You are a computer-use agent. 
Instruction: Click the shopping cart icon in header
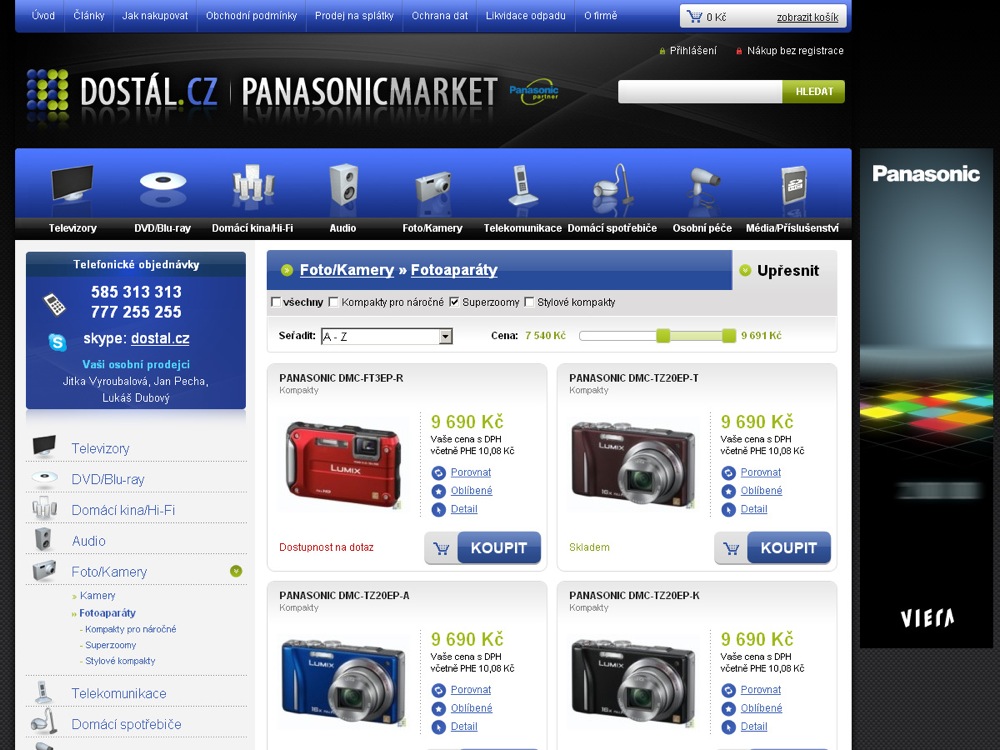[x=694, y=17]
